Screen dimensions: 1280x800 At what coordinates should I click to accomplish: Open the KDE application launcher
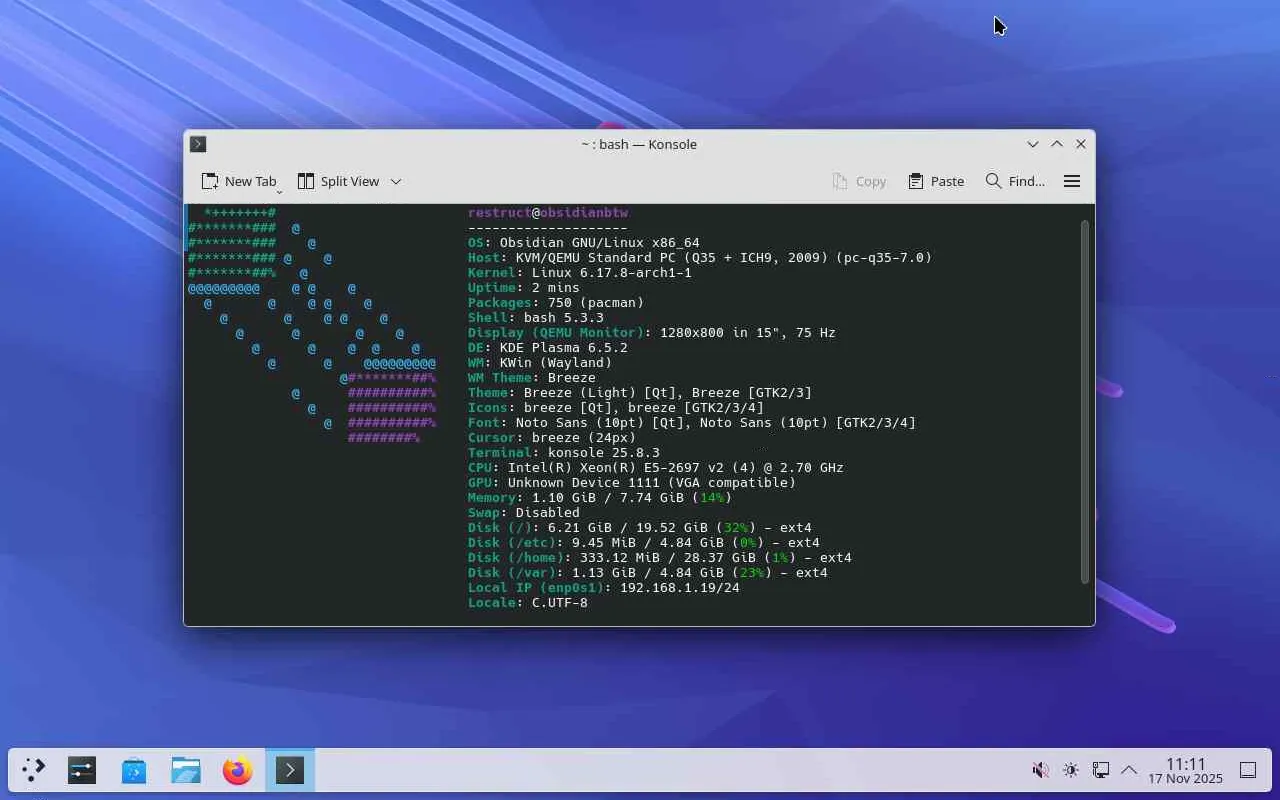(x=34, y=770)
